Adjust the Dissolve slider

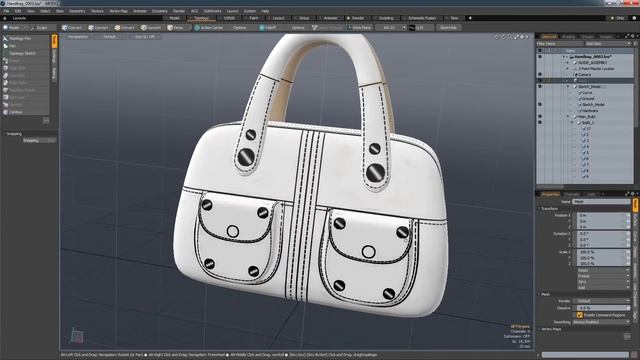click(x=603, y=308)
